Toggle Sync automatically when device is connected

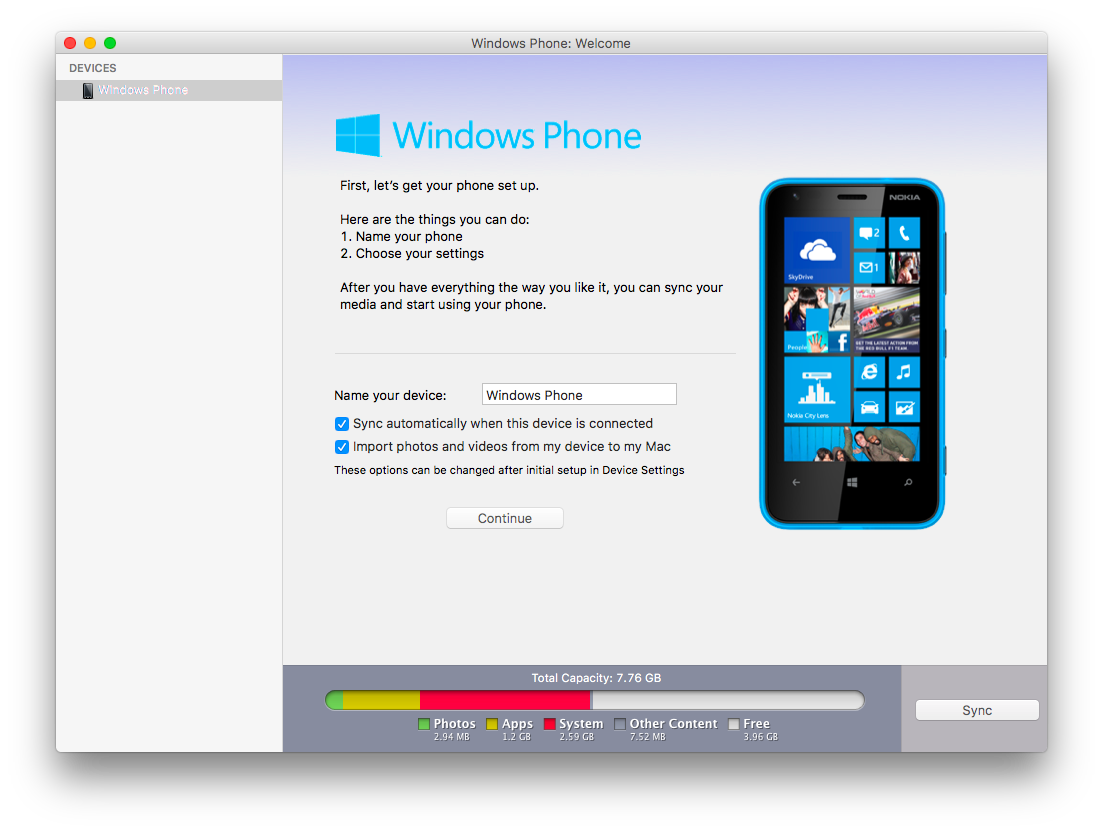342,424
